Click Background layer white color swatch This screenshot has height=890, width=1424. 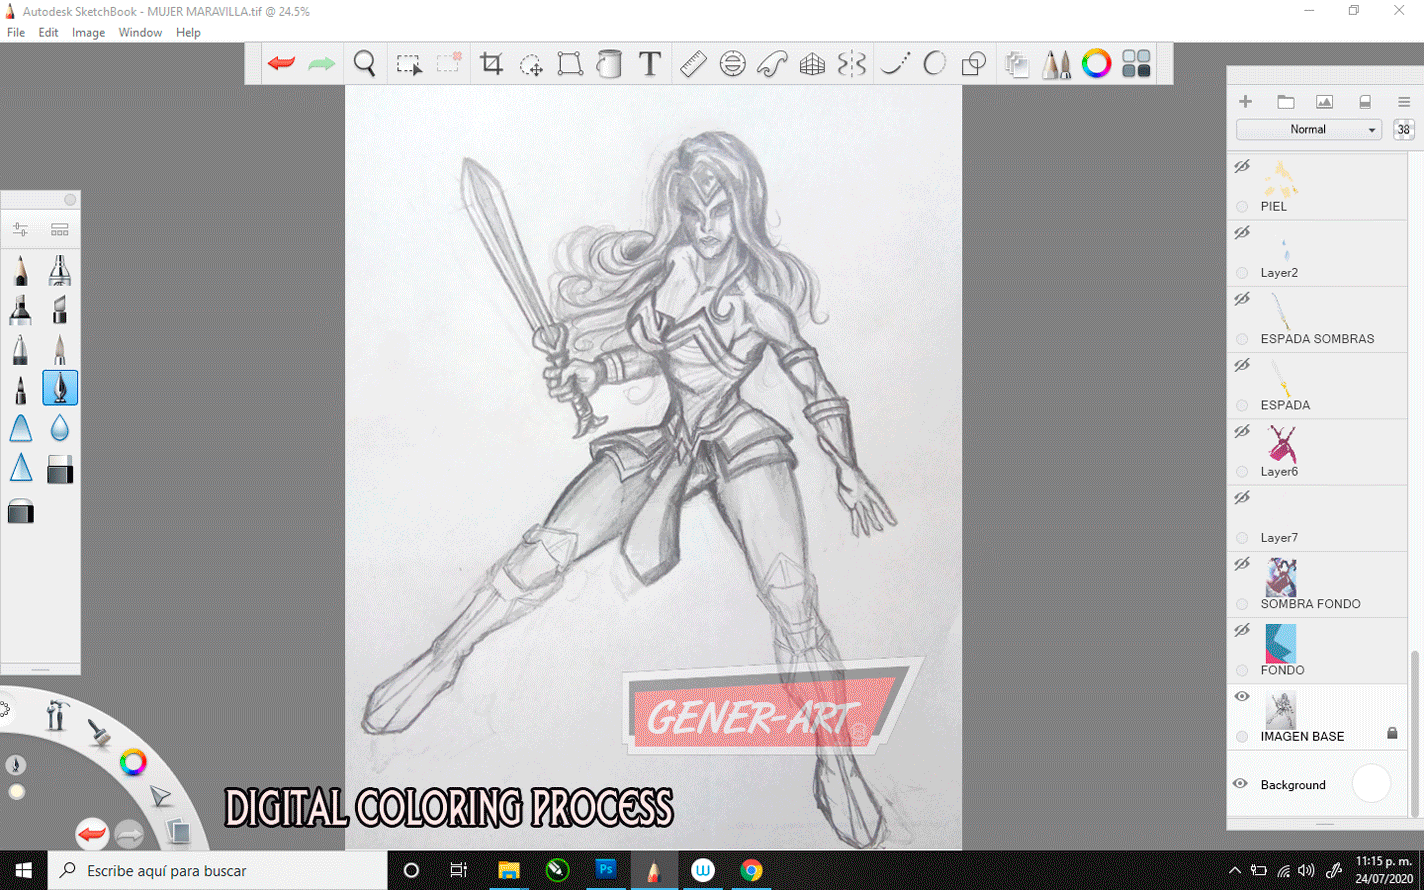(x=1371, y=784)
